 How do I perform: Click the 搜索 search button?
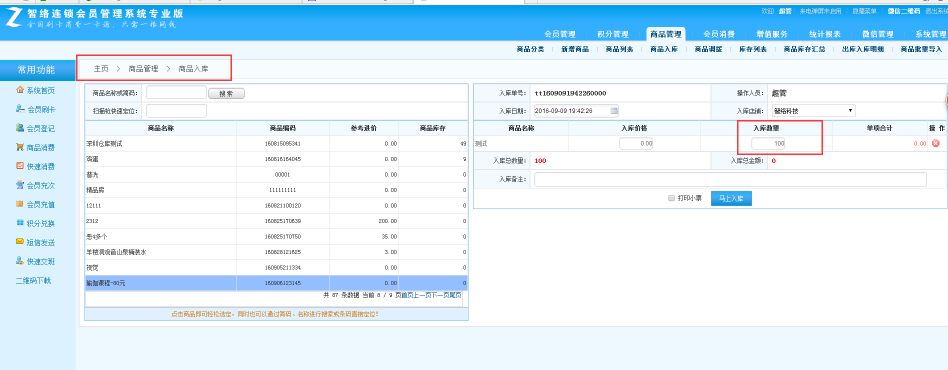point(226,94)
